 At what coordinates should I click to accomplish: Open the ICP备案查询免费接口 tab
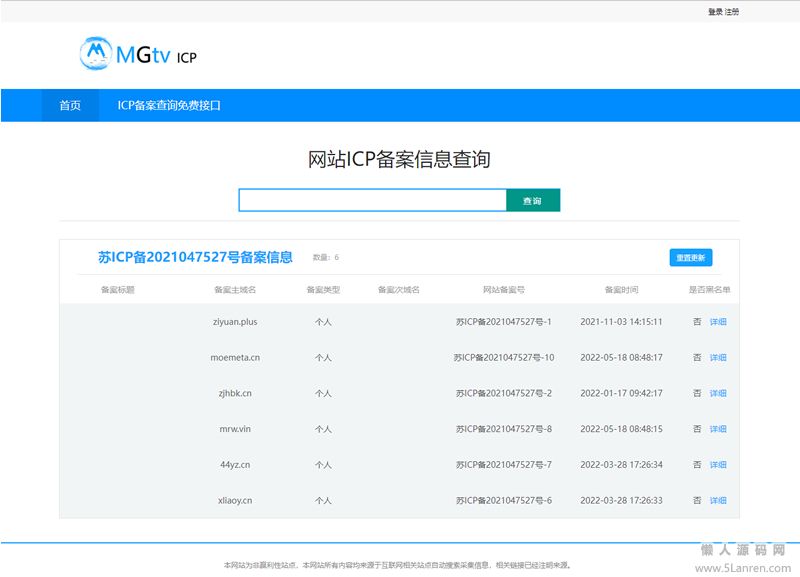point(169,105)
